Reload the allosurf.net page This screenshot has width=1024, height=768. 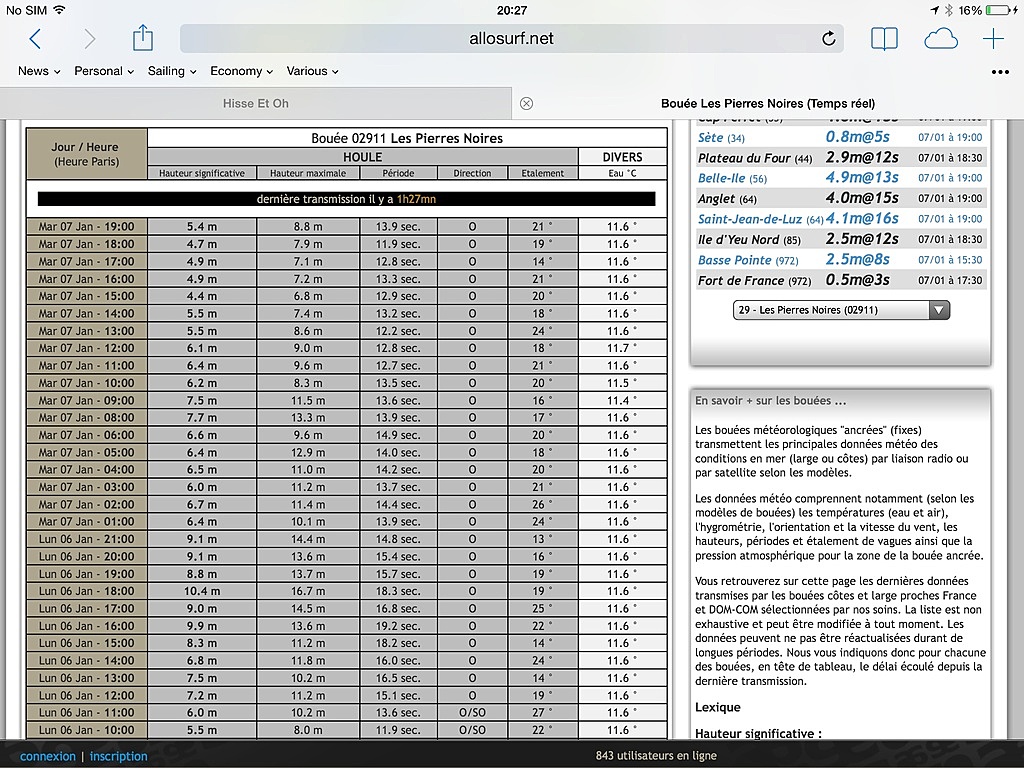point(828,39)
